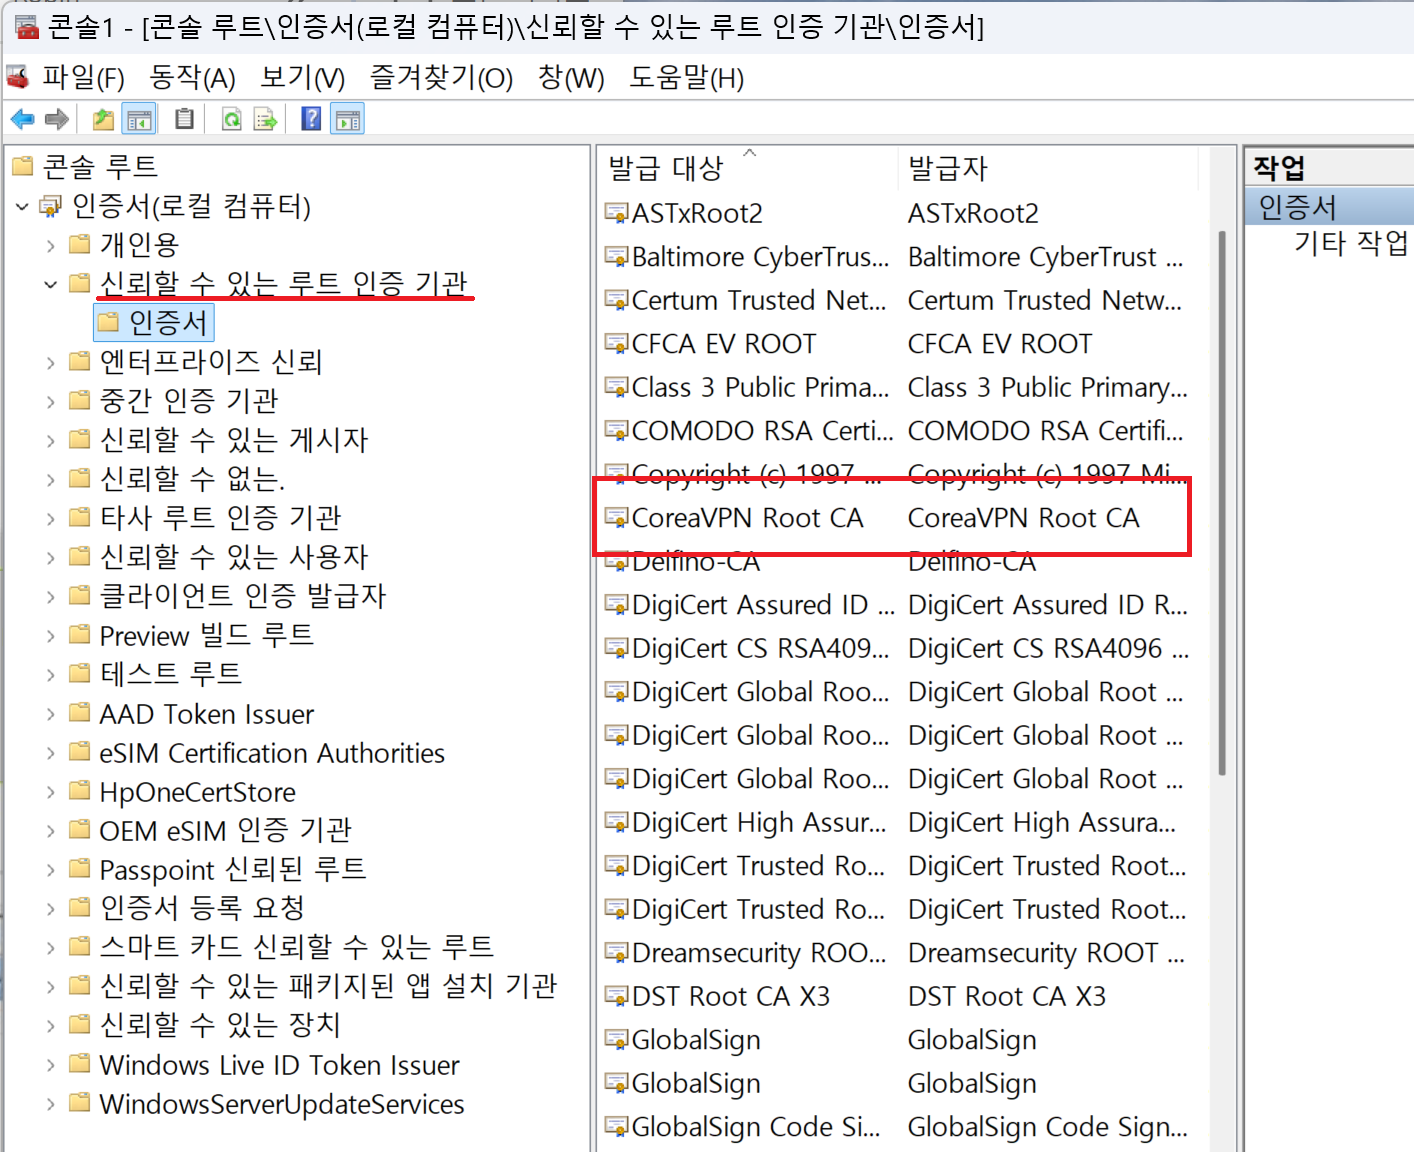Select the CoreaVPN Root CA certificate
Screen dimensions: 1414x1152
pyautogui.click(x=747, y=518)
